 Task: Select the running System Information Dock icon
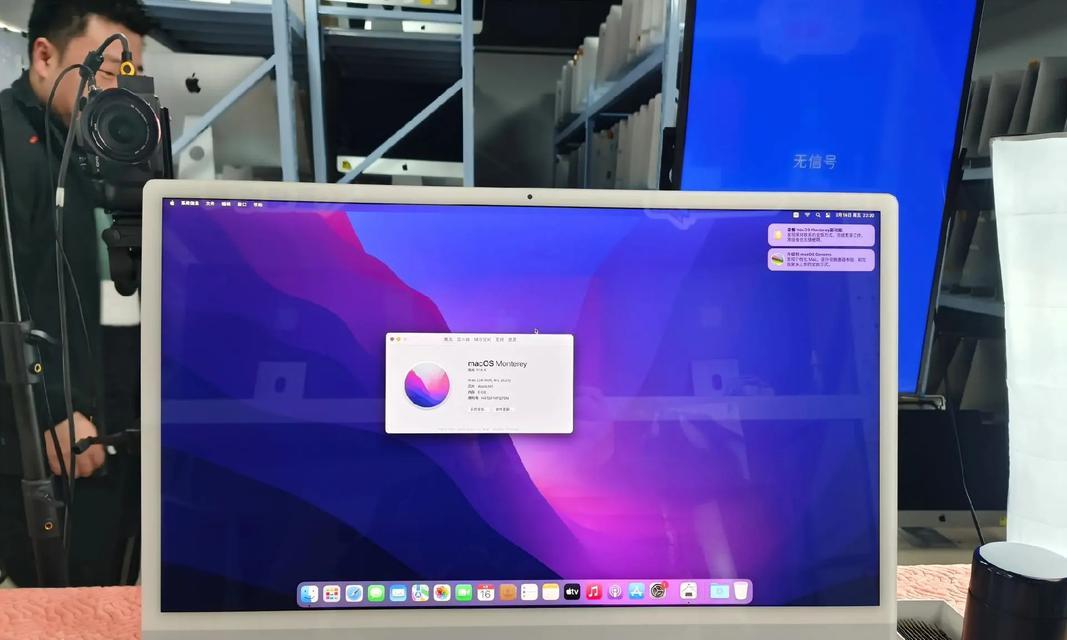(x=688, y=591)
